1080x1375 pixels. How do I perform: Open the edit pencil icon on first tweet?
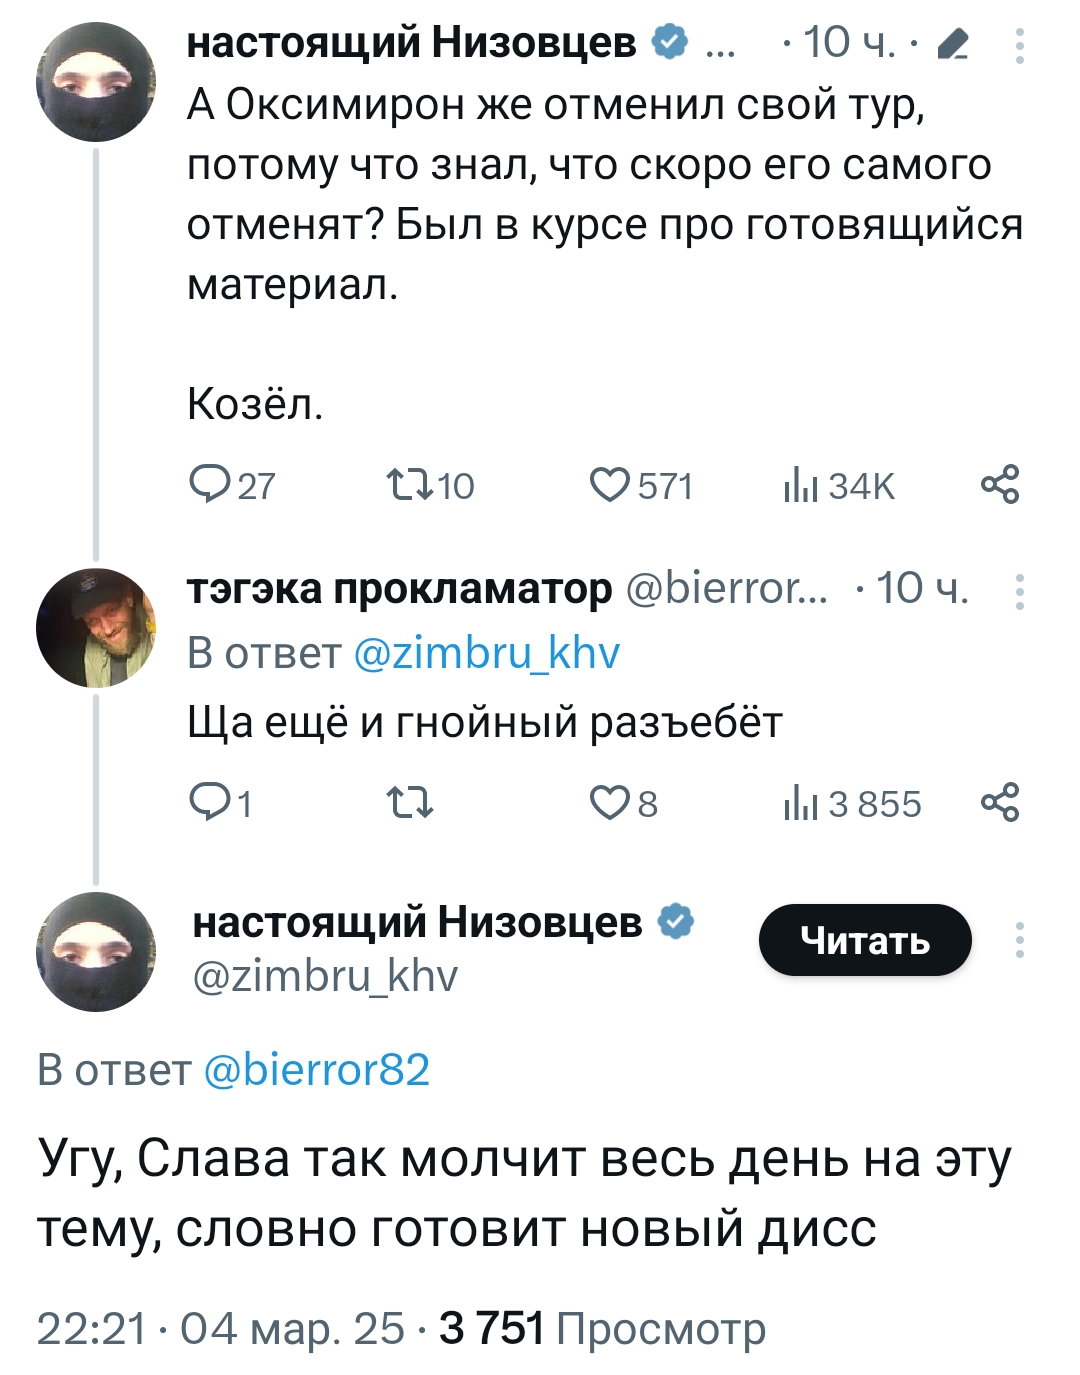coord(955,44)
